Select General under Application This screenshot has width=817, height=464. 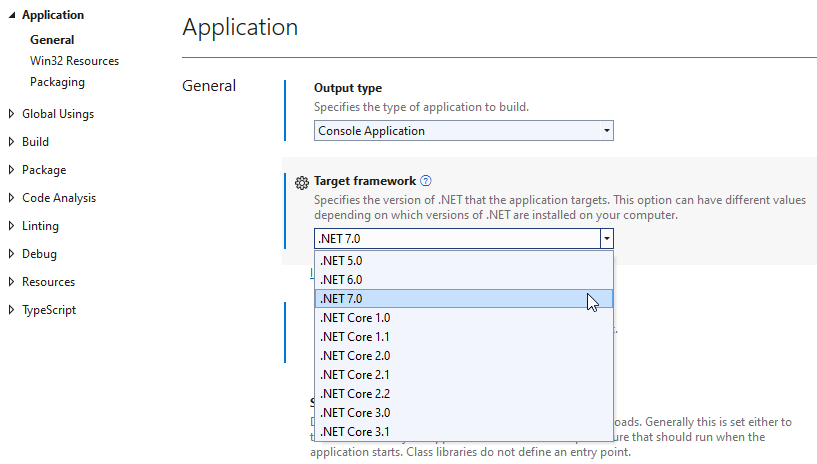[52, 40]
